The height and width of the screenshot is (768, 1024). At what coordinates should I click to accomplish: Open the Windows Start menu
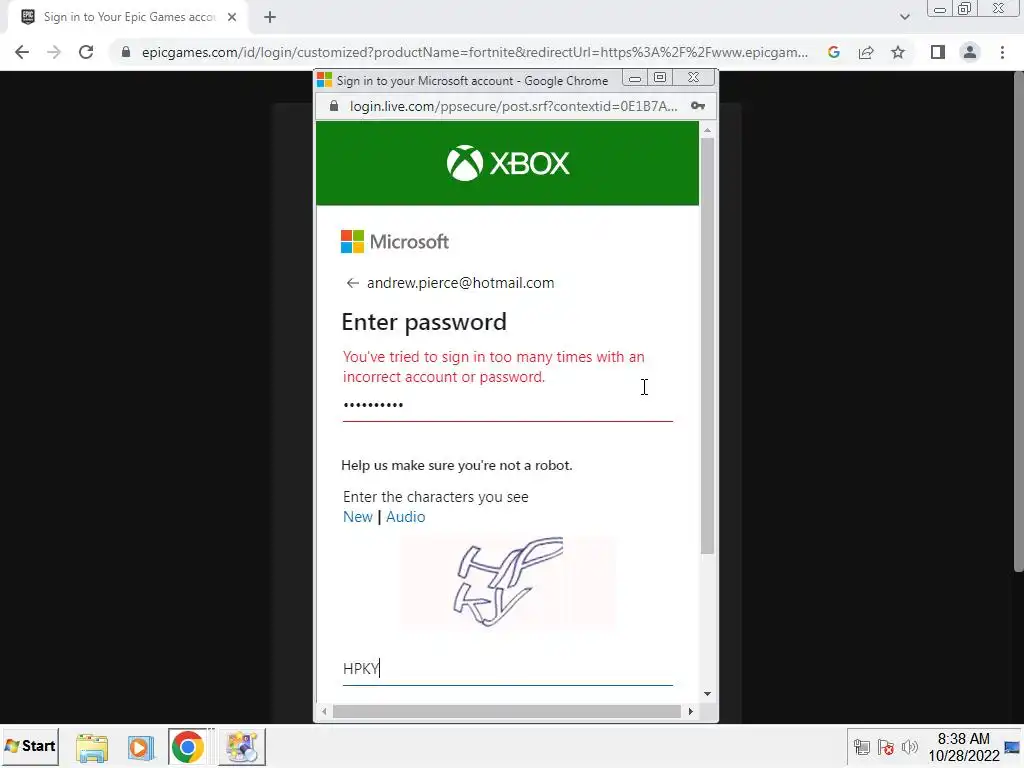(x=31, y=746)
